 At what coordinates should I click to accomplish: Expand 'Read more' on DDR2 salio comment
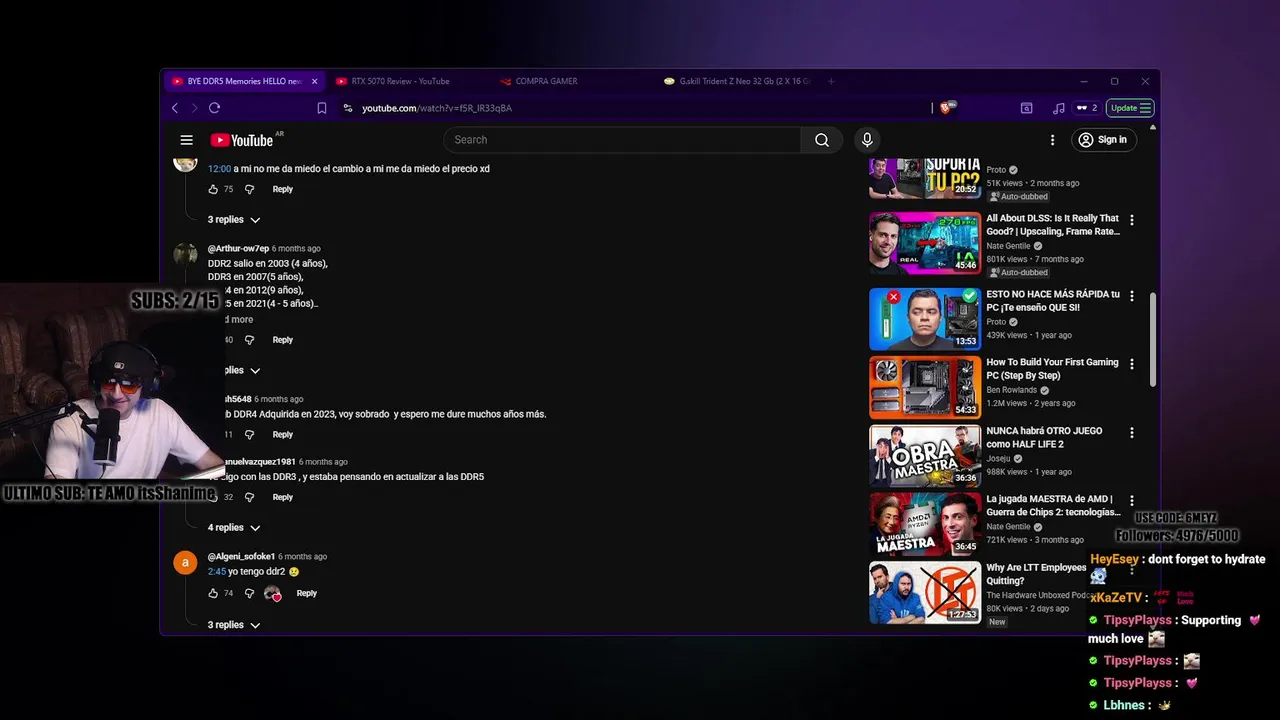pyautogui.click(x=239, y=320)
